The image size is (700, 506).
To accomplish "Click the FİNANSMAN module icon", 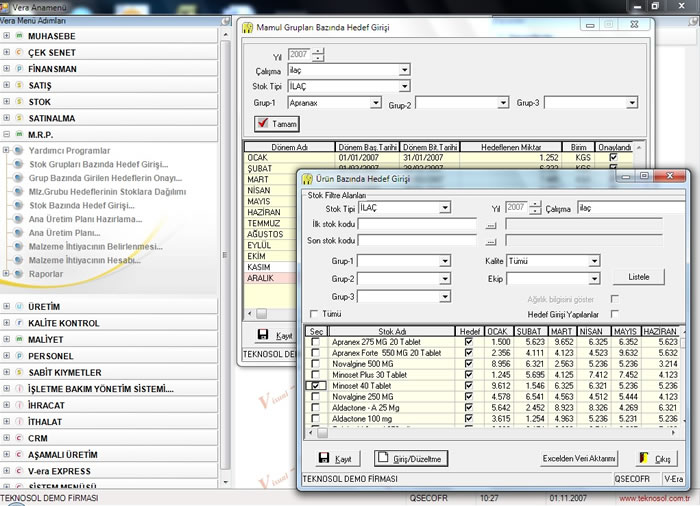I will tap(19, 69).
